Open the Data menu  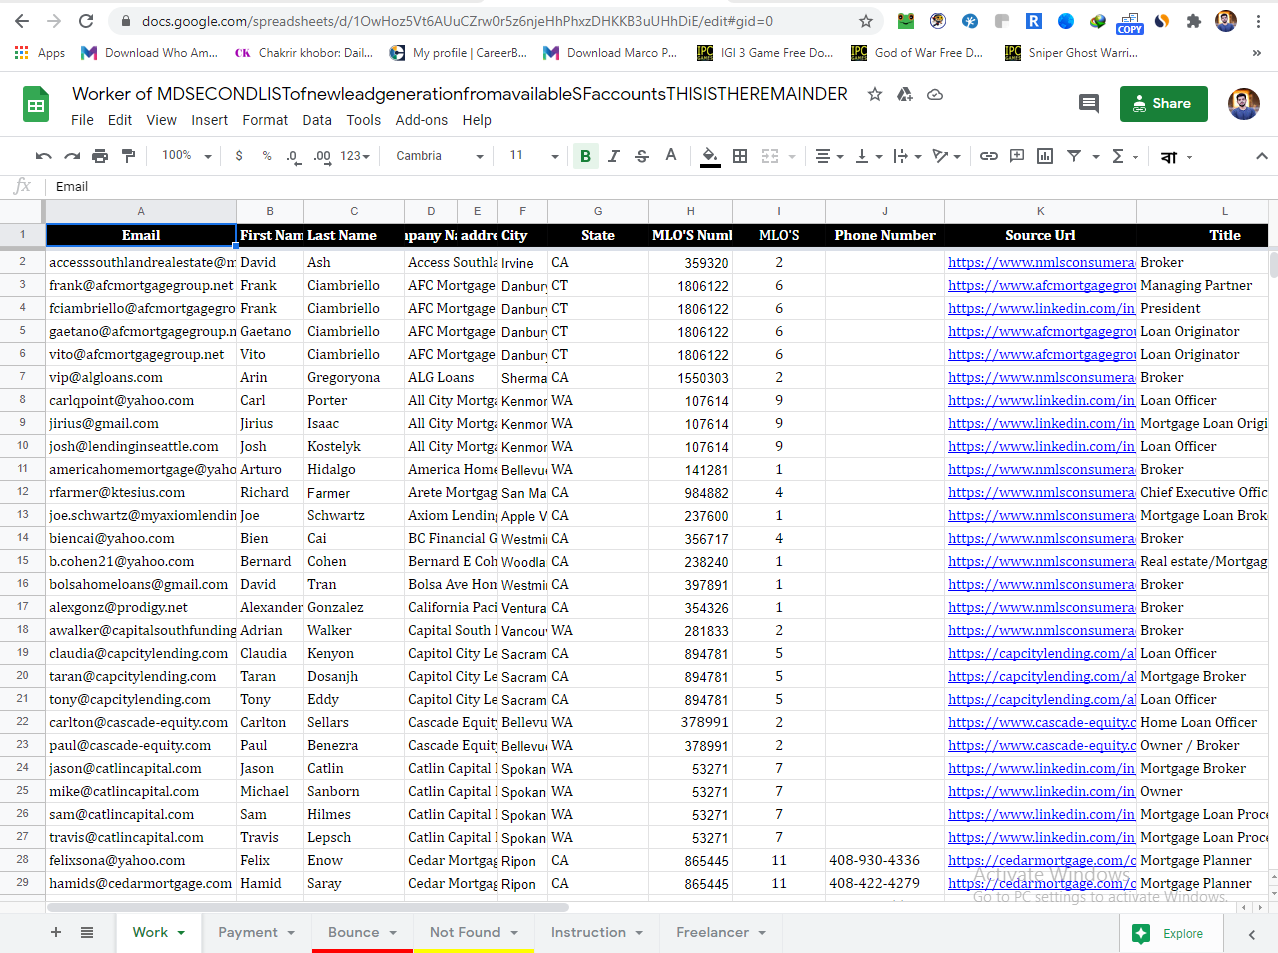[x=317, y=120]
